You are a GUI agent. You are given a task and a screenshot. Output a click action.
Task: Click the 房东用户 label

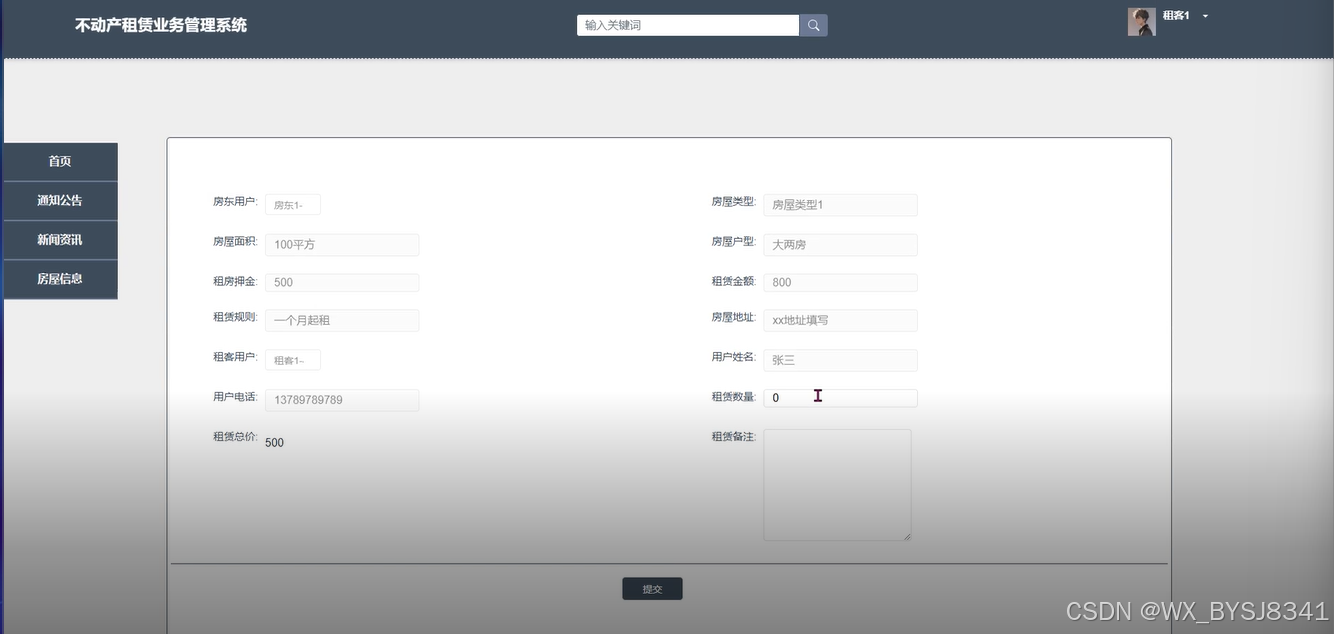pos(235,202)
